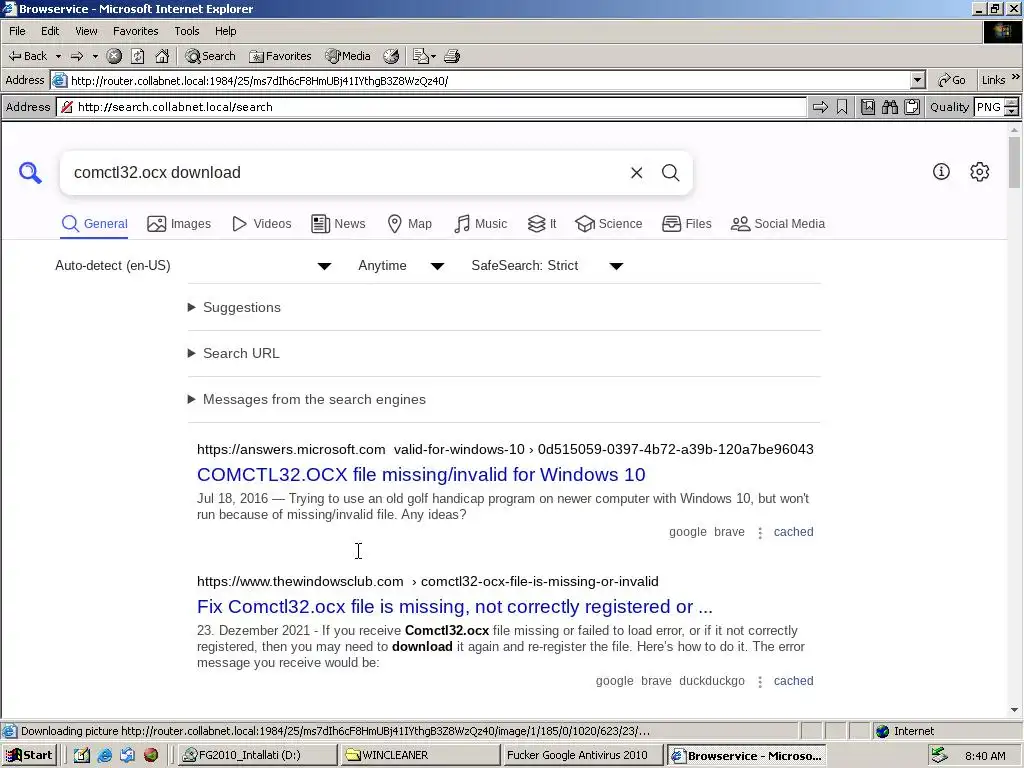Open cached link for thewindowsclub result
The width and height of the screenshot is (1024, 768).
(793, 680)
